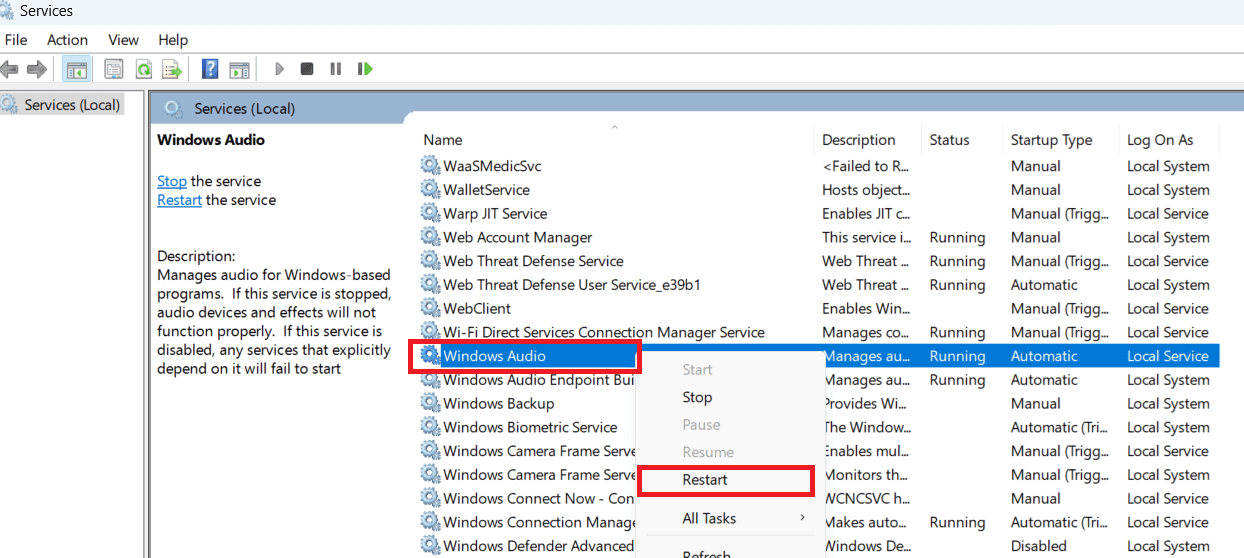Click Running status of Web Account Manager
The height and width of the screenshot is (558, 1244).
[957, 237]
